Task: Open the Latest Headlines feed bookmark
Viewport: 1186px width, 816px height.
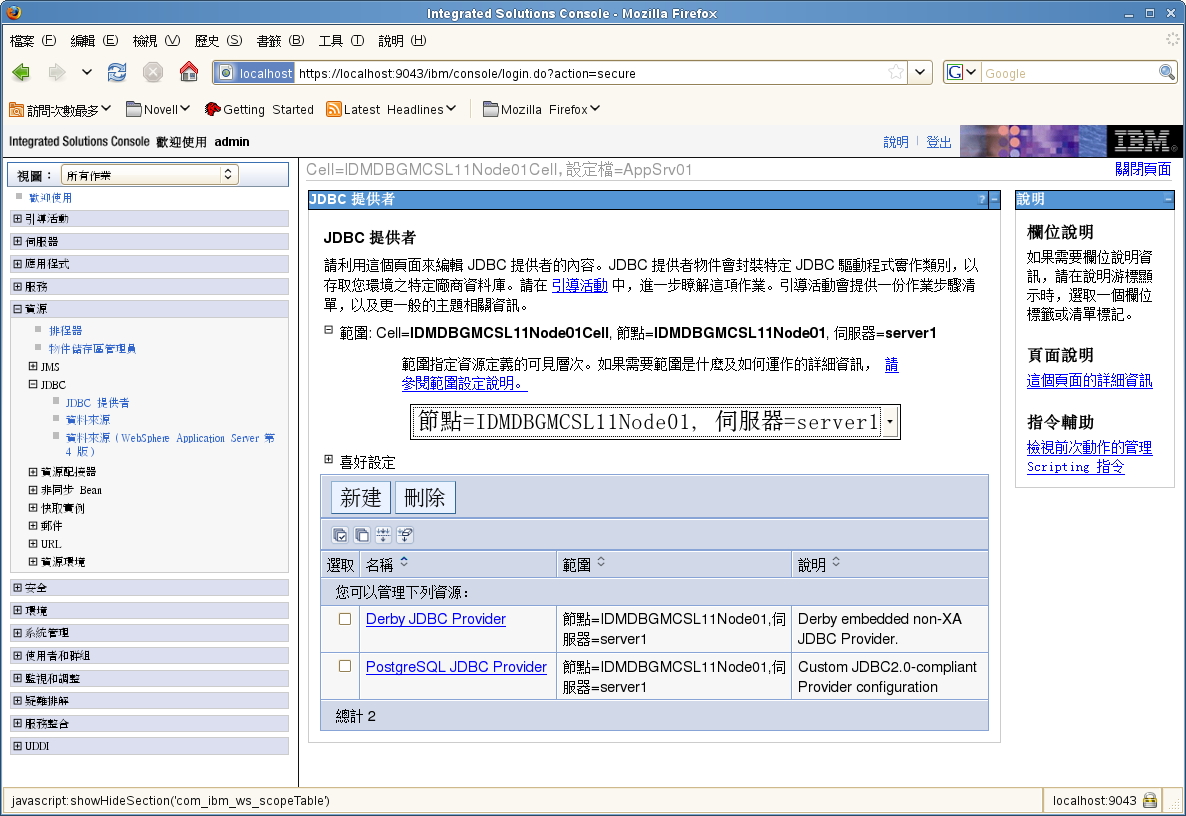Action: [391, 110]
